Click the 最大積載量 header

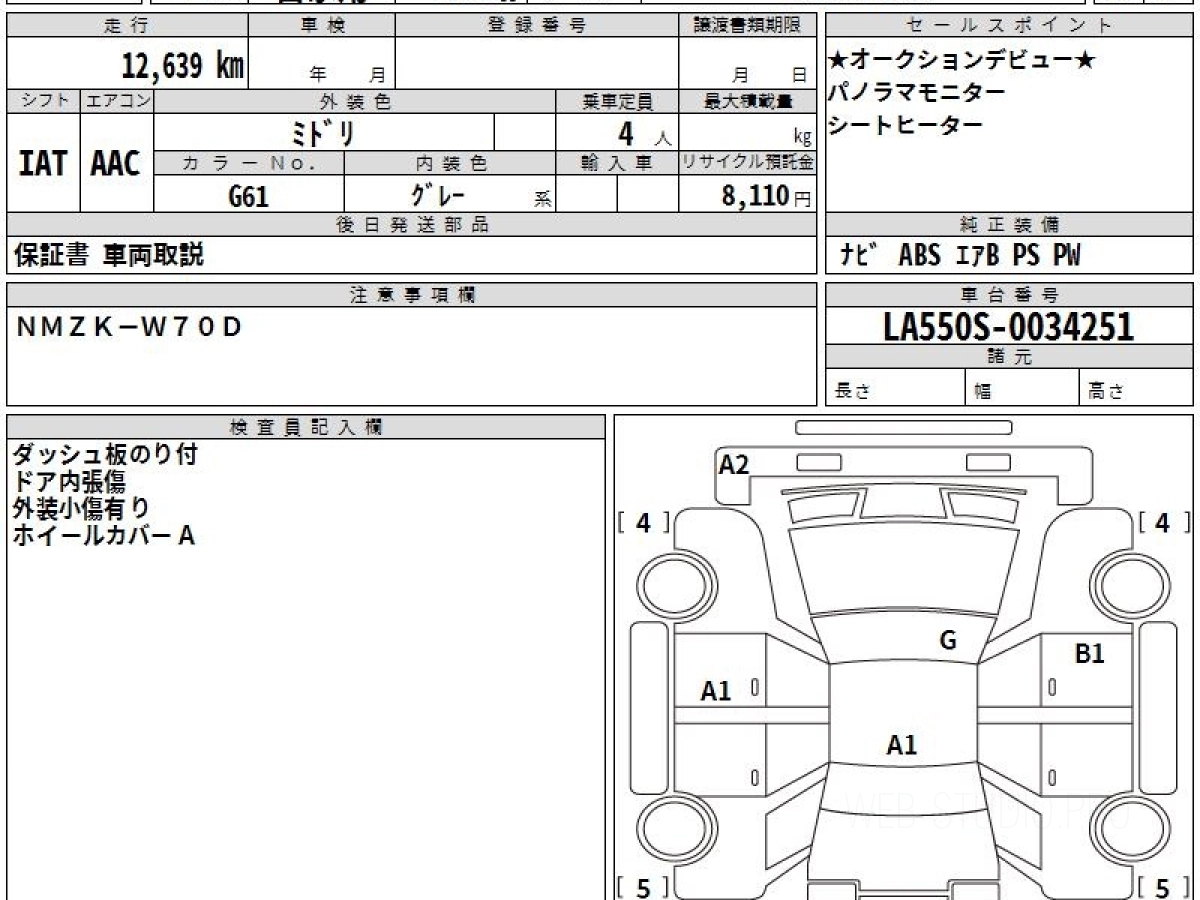click(x=747, y=101)
